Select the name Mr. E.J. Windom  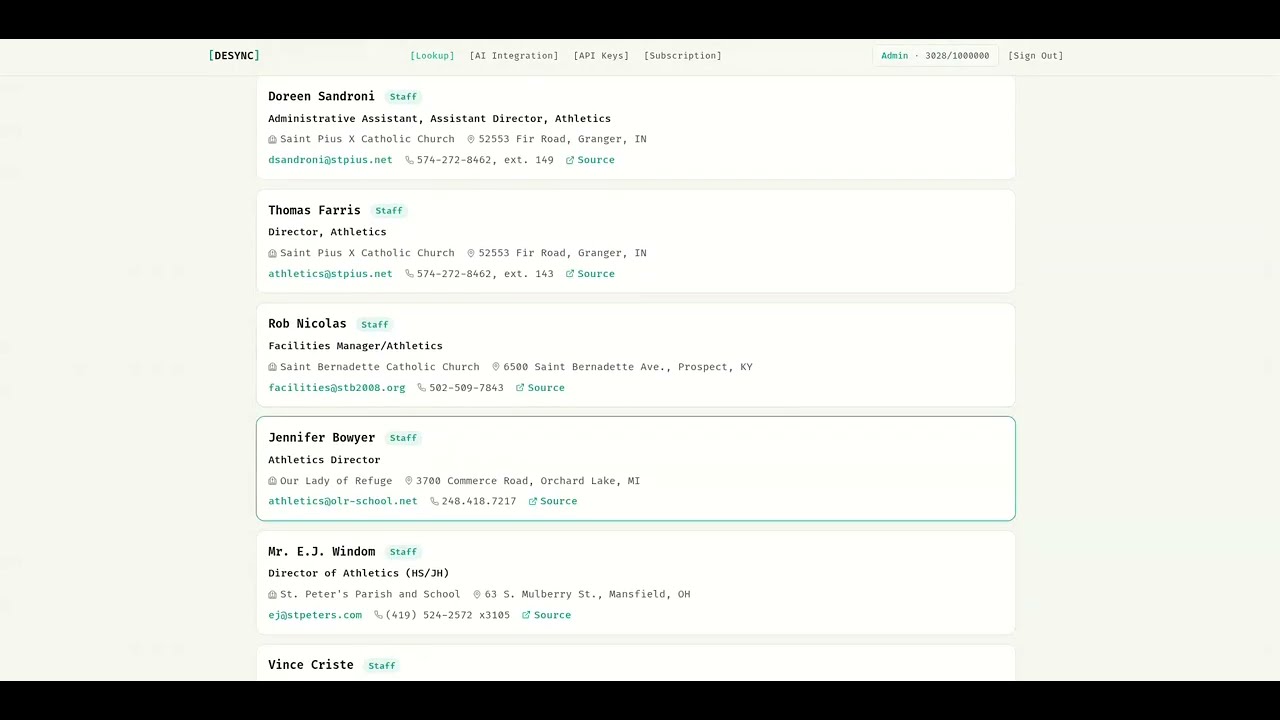tap(321, 552)
